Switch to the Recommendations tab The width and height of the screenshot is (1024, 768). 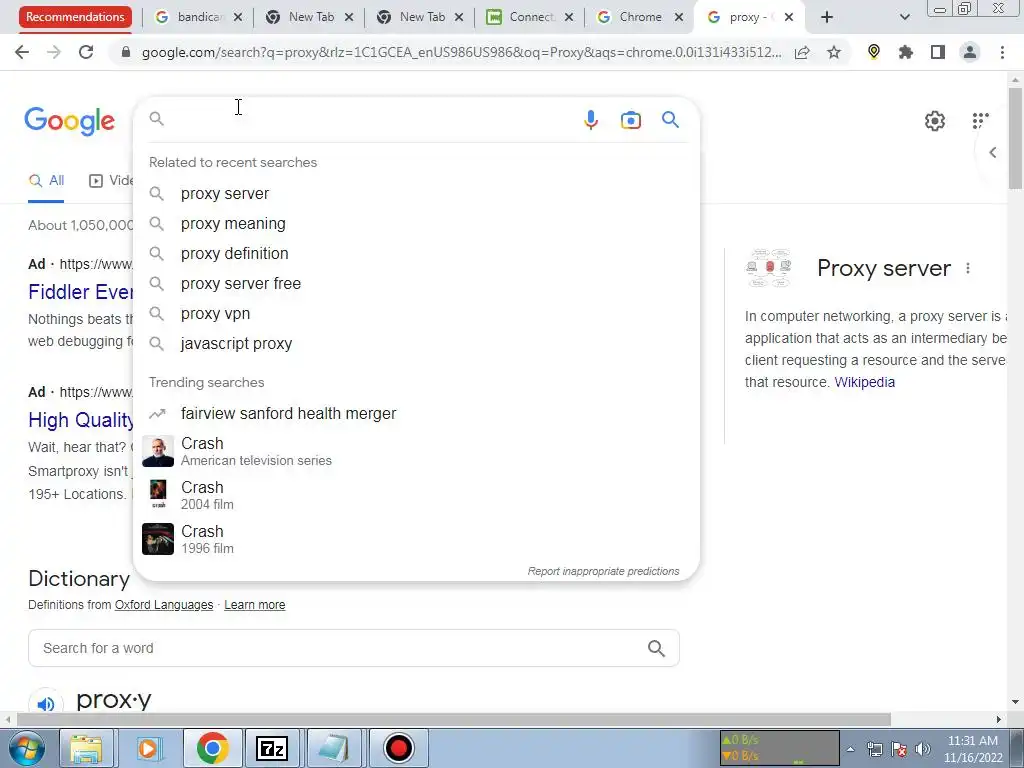pyautogui.click(x=75, y=17)
